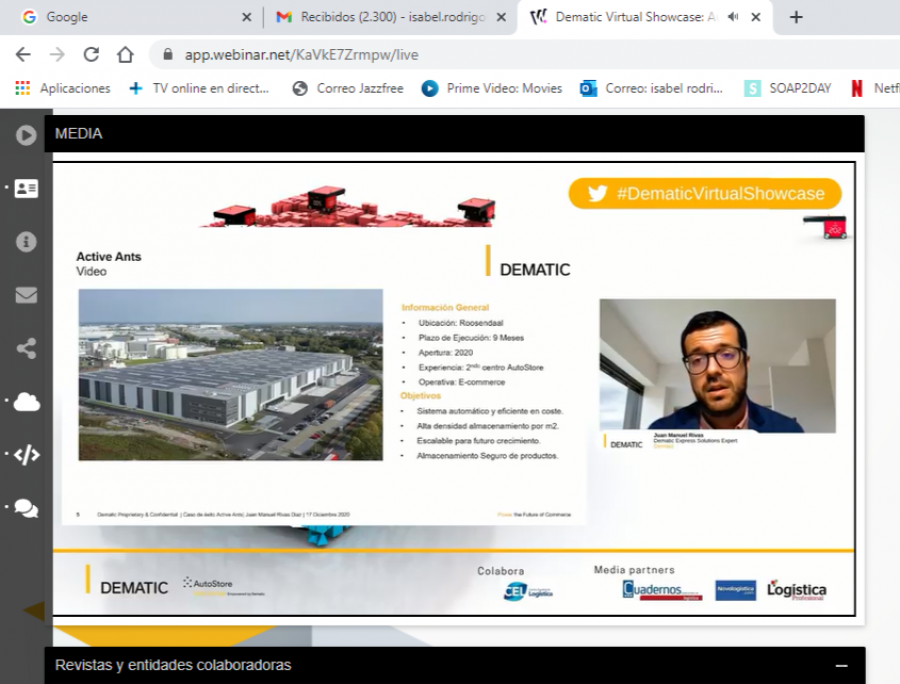Click the 'Sistema automático y eficiente en coste' bullet
The width and height of the screenshot is (900, 684).
coord(490,411)
